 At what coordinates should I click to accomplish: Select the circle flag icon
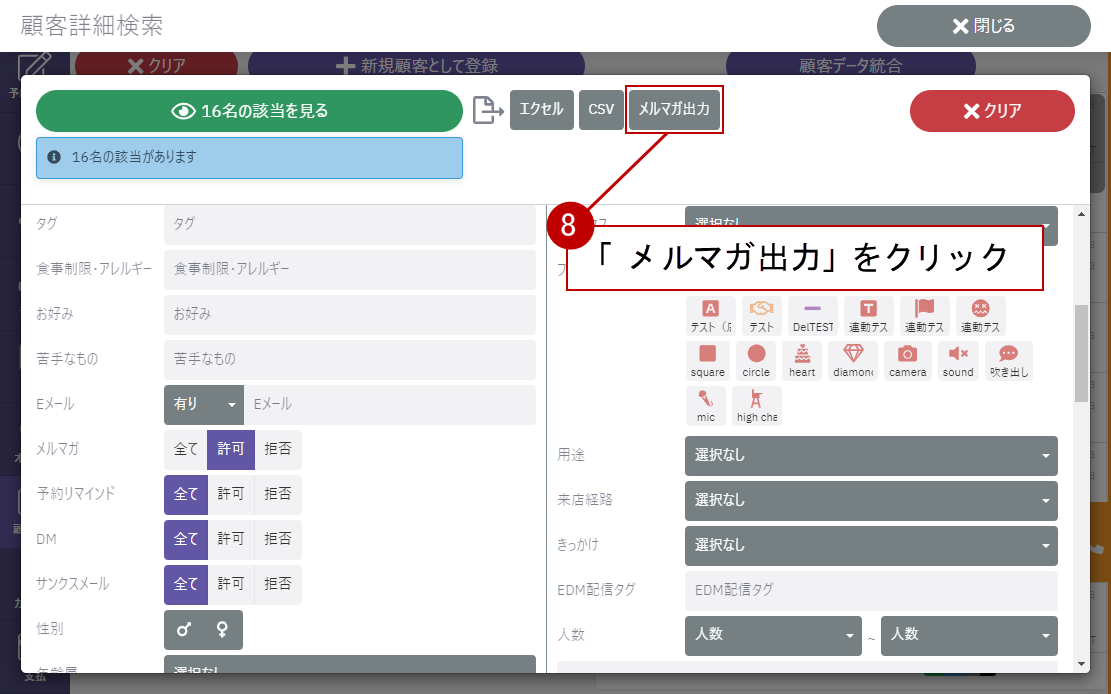pyautogui.click(x=756, y=360)
